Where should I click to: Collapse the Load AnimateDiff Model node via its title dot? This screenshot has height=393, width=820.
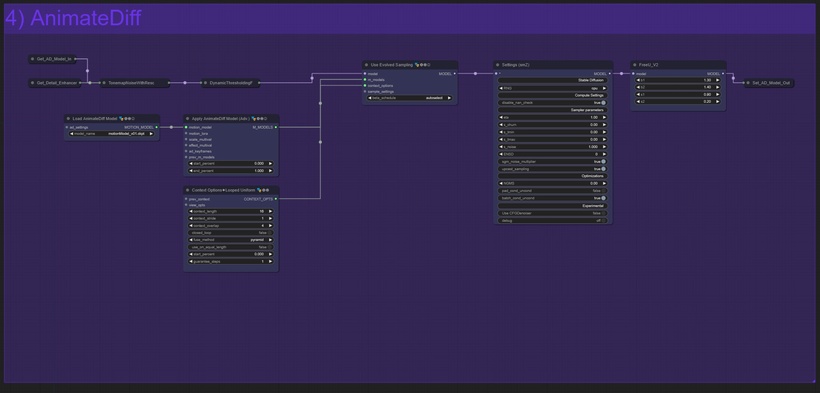pyautogui.click(x=68, y=119)
